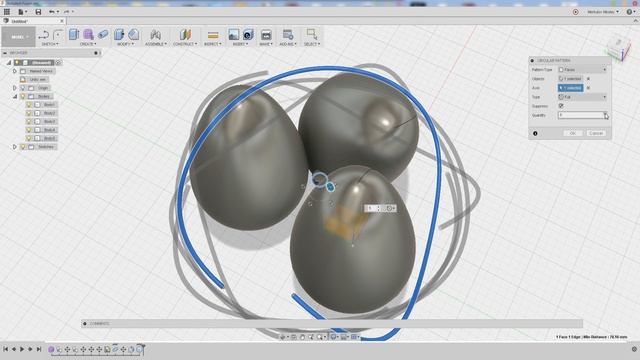Open the Create menu
Screen dimensions: 640x360
tap(88, 44)
